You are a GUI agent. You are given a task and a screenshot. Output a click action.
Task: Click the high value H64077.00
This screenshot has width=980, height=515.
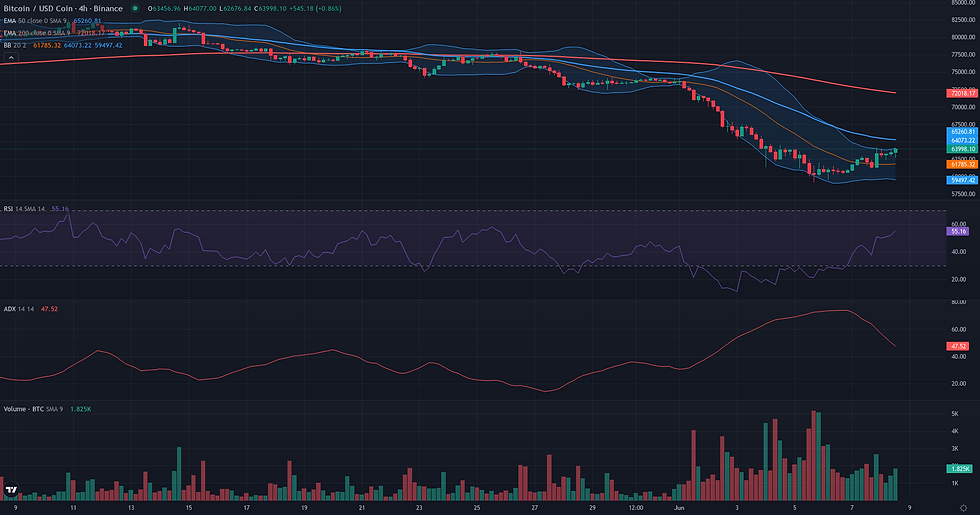tap(200, 9)
